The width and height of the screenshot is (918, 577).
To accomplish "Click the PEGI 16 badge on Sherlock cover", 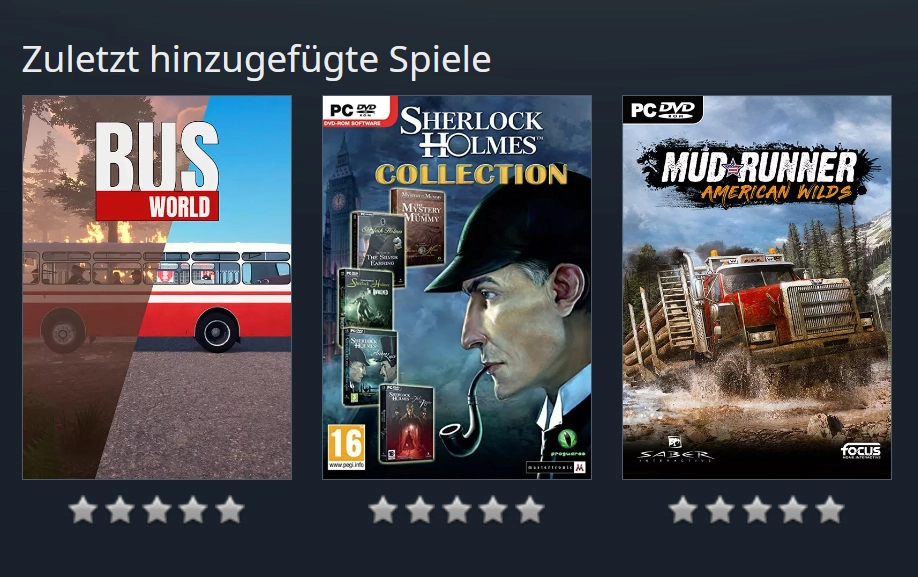I will click(346, 447).
